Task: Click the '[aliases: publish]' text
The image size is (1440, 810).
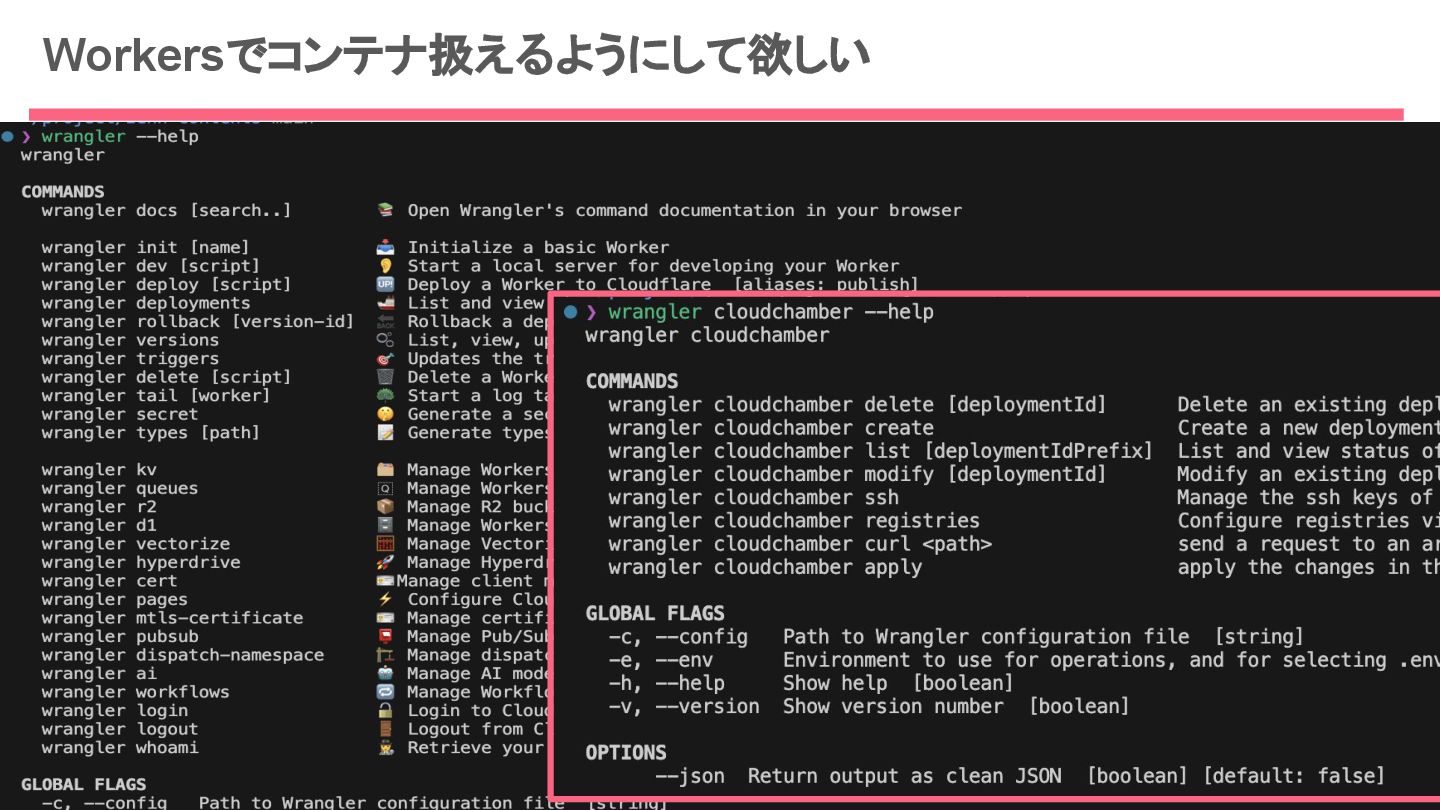Action: pos(826,285)
